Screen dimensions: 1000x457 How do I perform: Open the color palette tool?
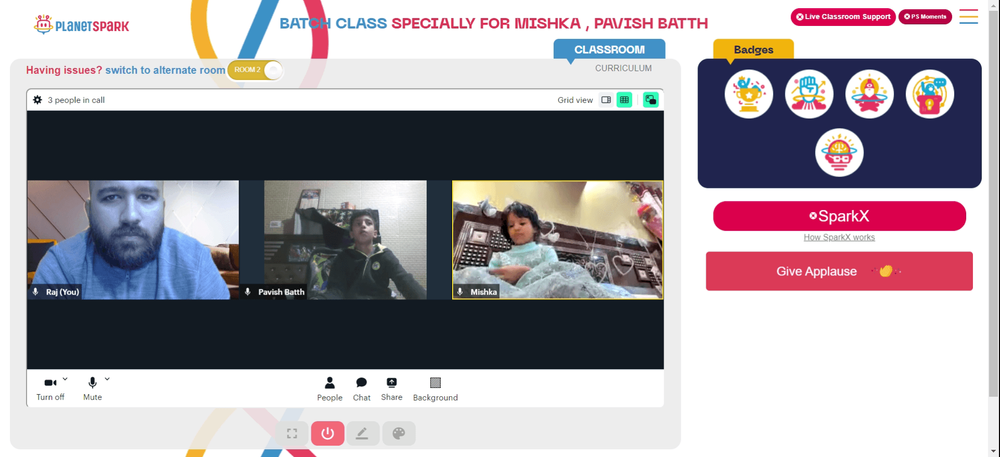399,433
